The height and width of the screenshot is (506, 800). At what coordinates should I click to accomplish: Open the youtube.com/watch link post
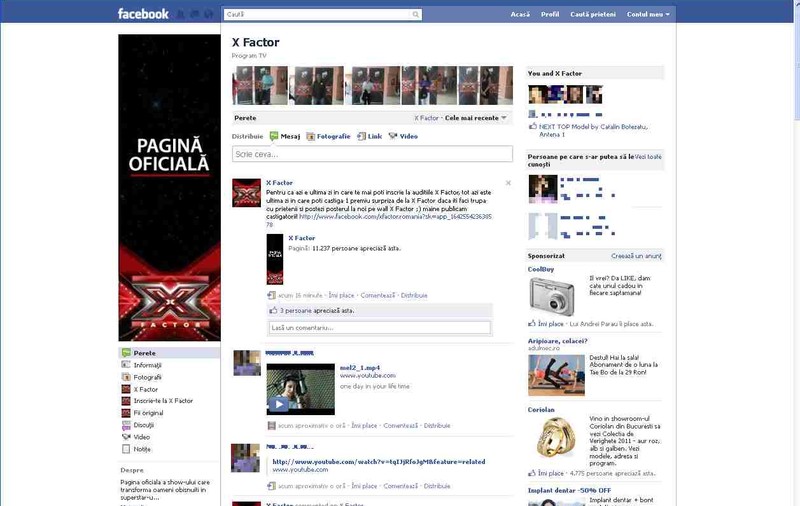379,462
